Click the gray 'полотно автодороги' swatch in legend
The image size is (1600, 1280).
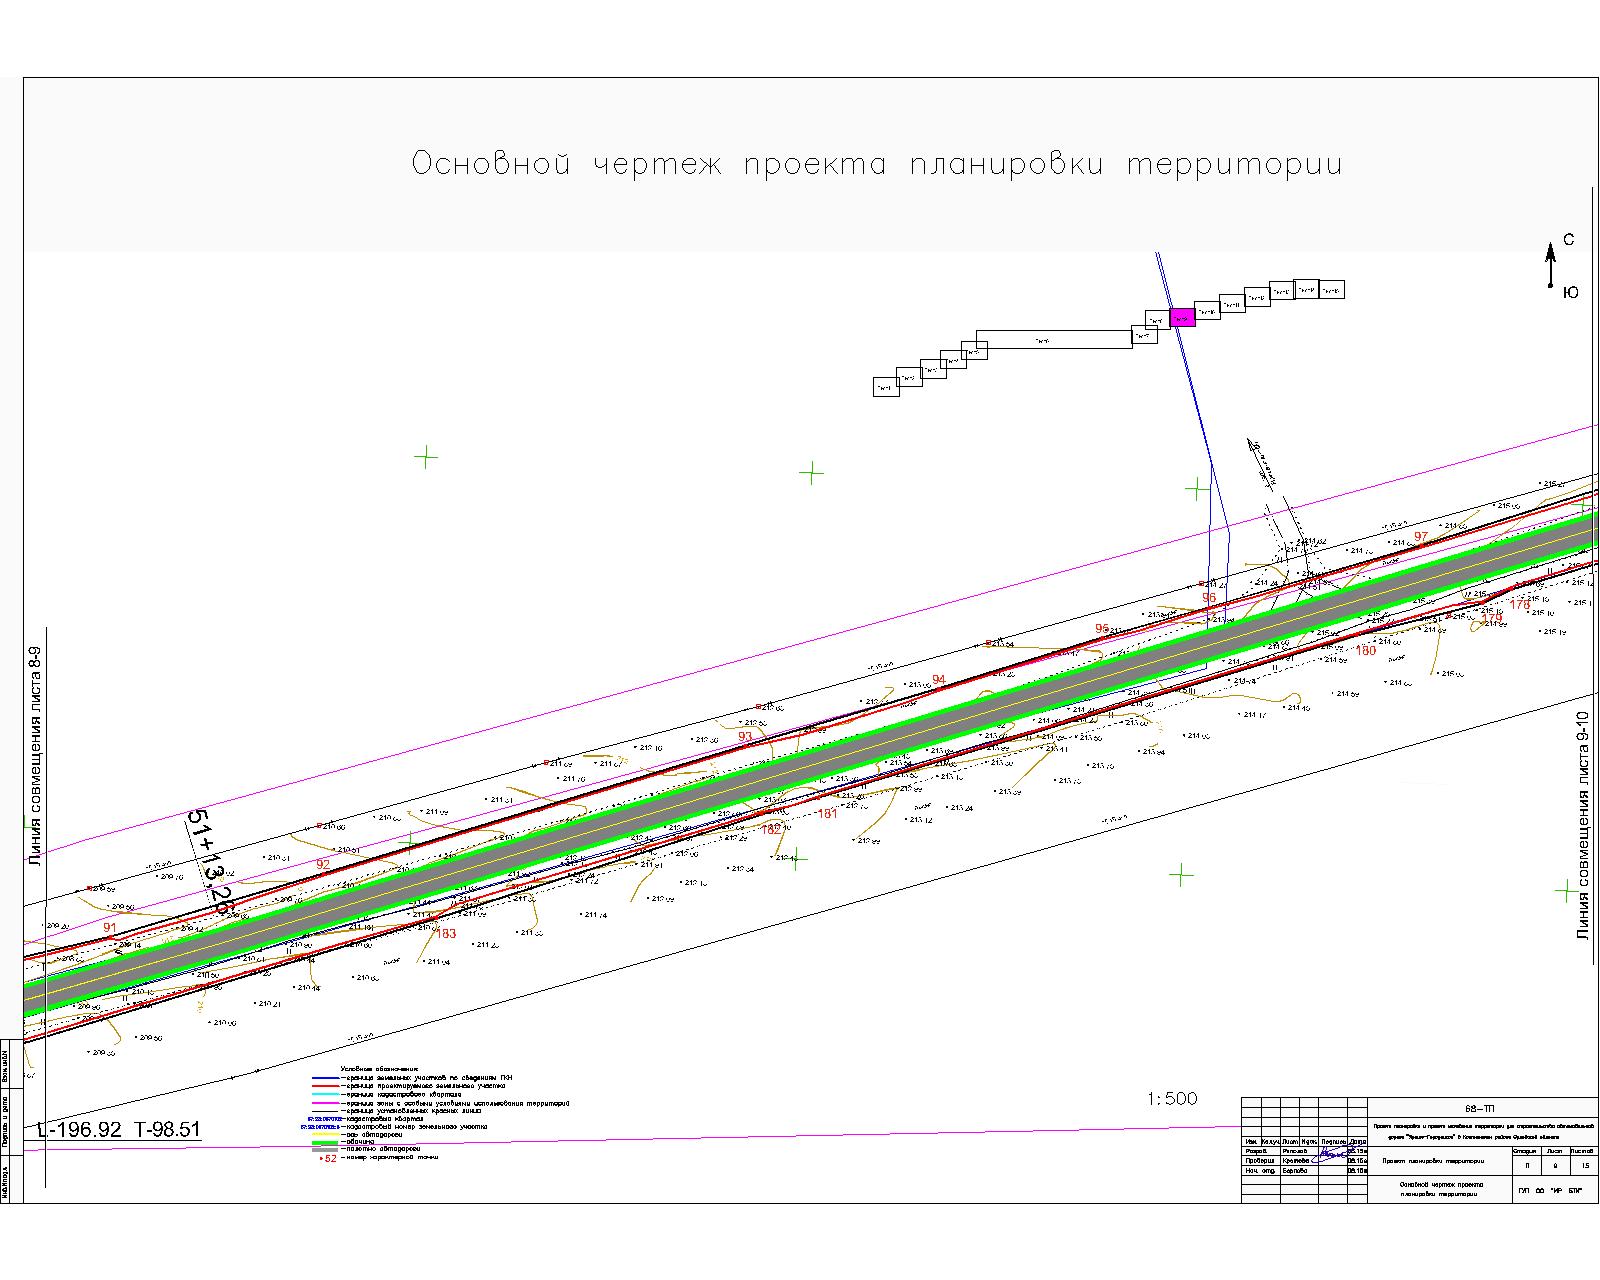click(325, 1150)
